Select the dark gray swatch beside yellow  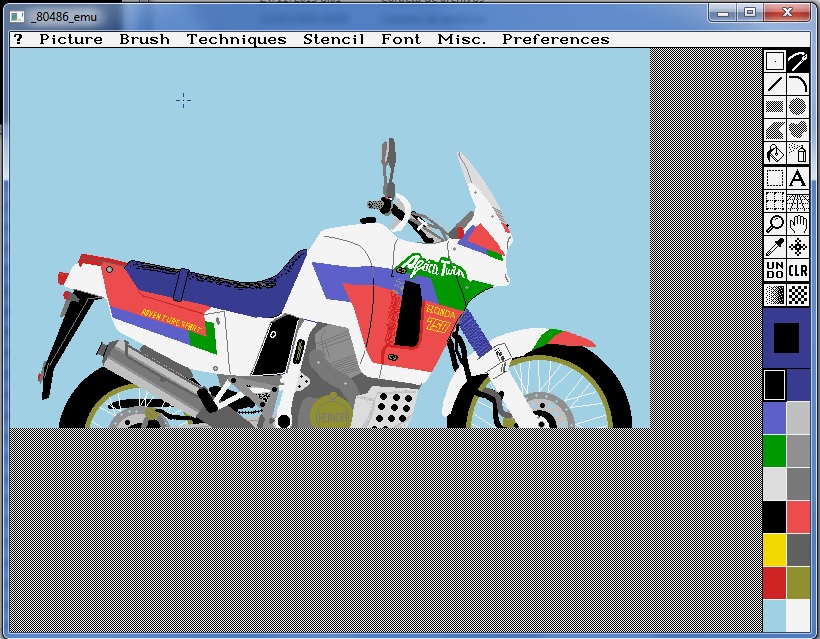pyautogui.click(x=798, y=550)
